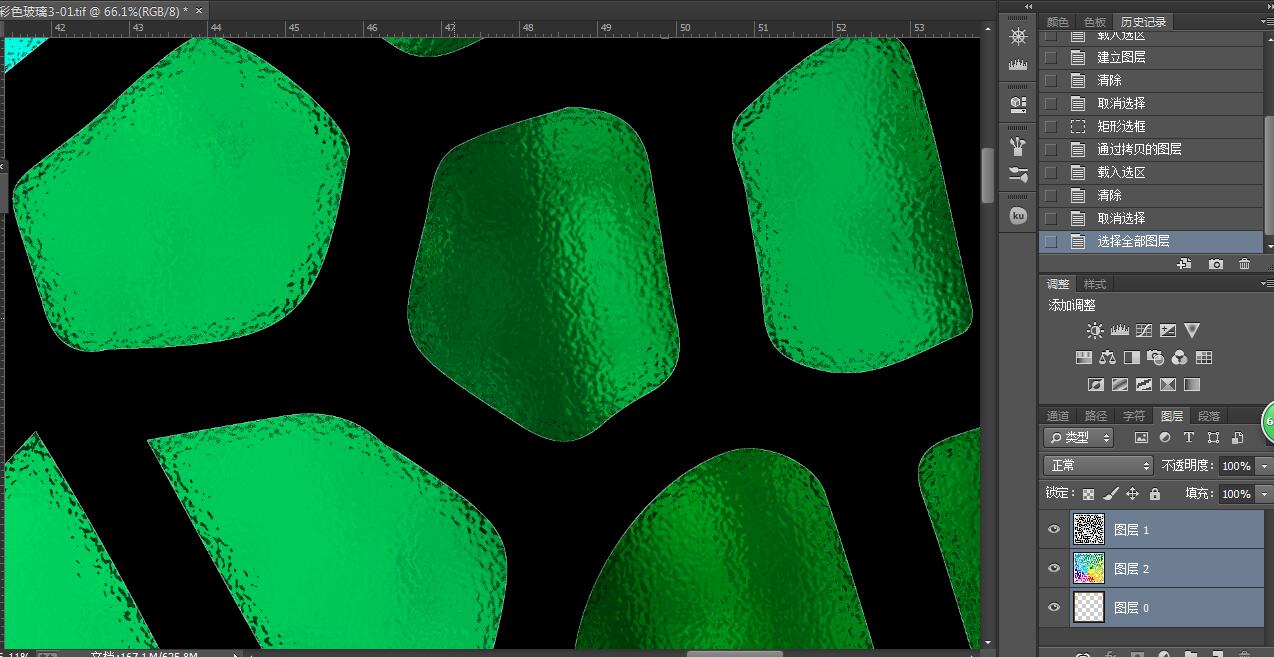
Task: Set history brush source at 建立图层 state
Action: 1050,58
